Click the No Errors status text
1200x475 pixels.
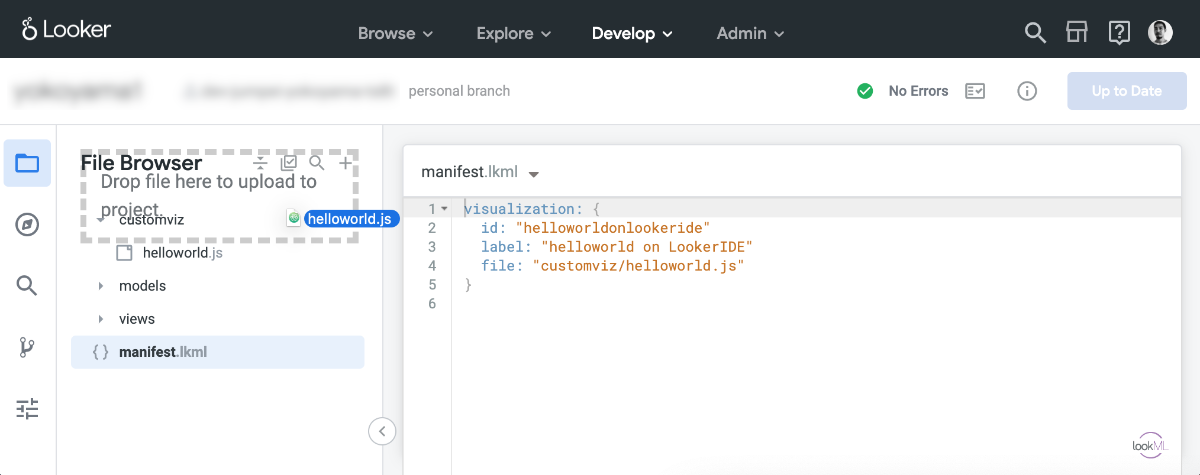[x=918, y=91]
